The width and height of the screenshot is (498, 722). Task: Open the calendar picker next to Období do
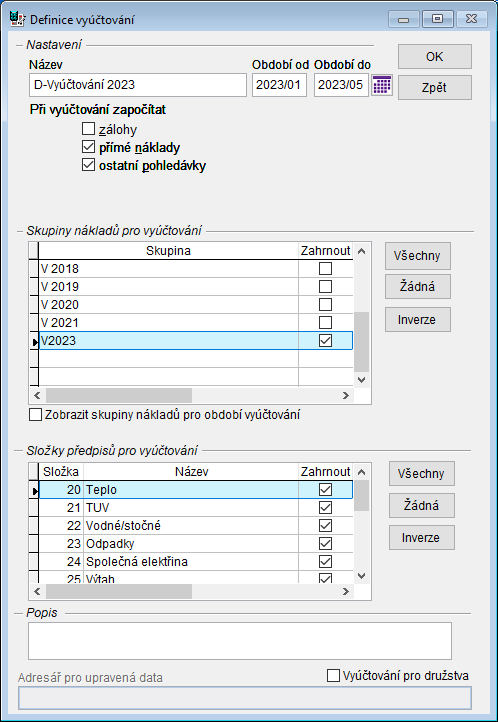coord(382,85)
